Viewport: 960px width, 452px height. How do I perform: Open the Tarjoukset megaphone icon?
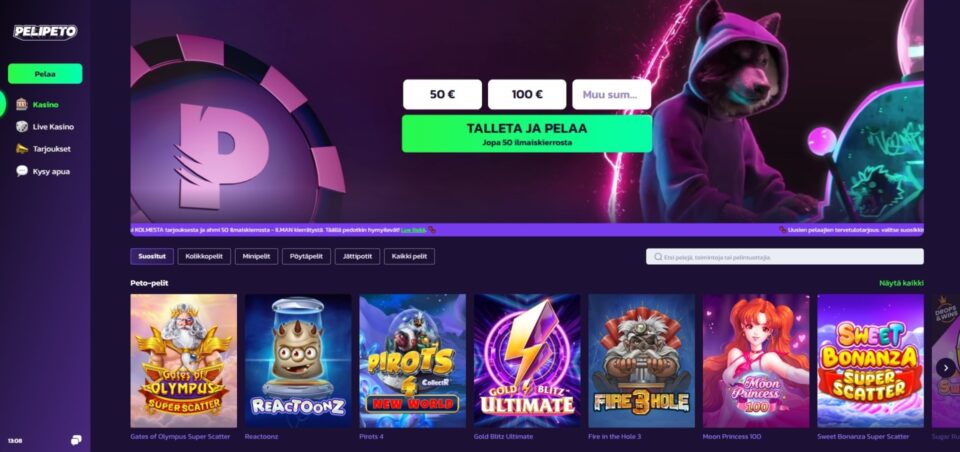tap(22, 149)
